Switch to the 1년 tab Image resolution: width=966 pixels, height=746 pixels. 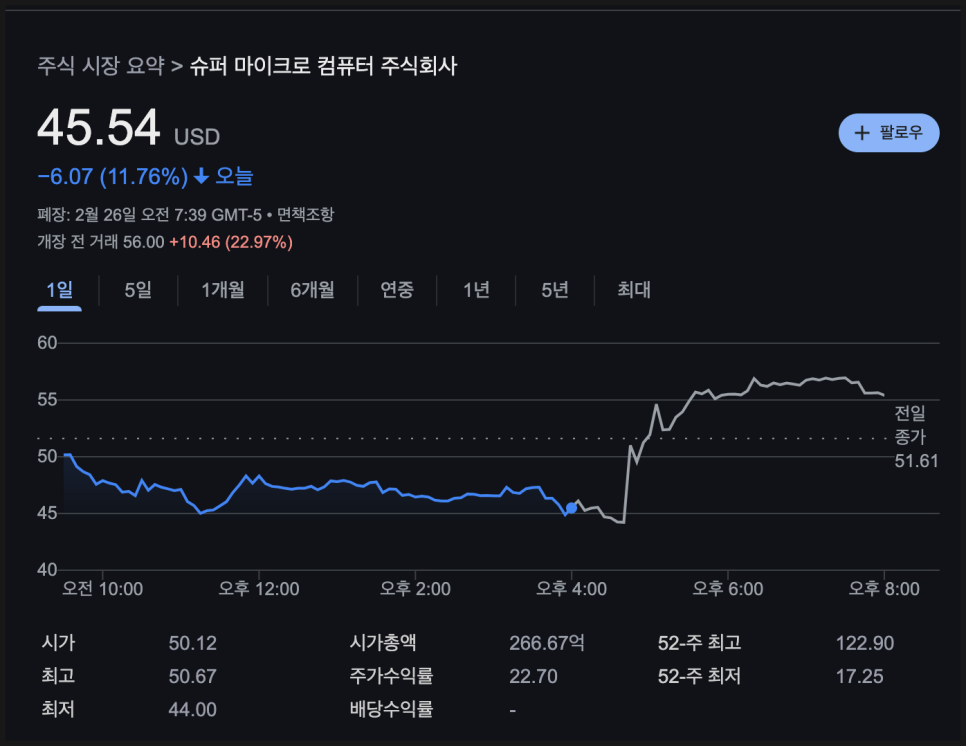476,290
